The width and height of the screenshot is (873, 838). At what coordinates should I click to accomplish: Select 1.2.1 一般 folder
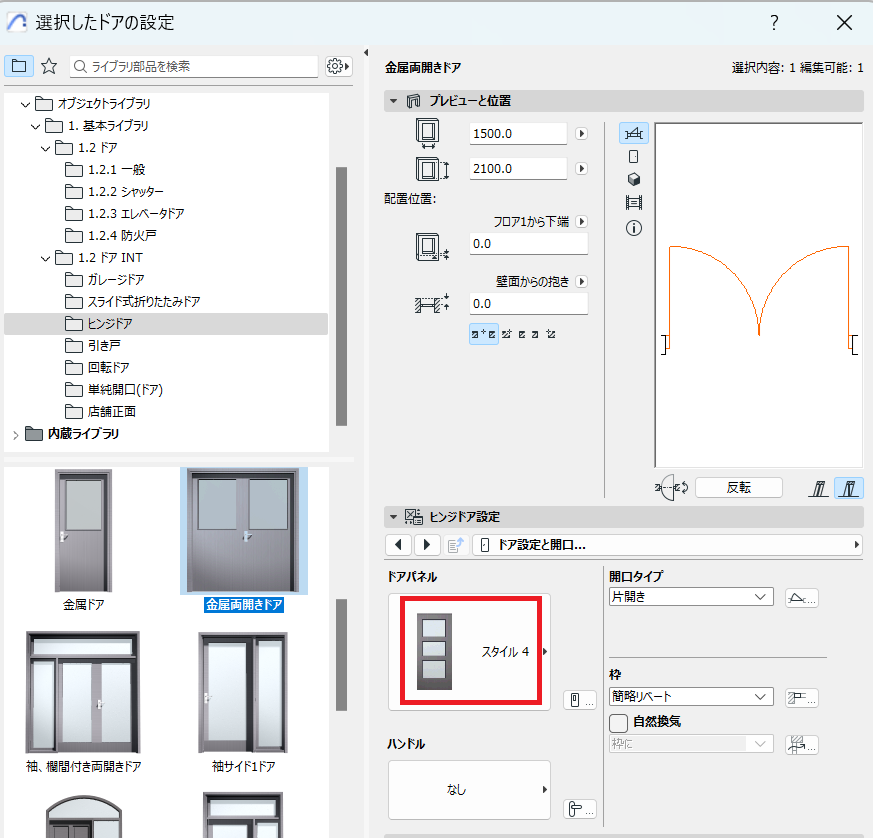[x=105, y=169]
